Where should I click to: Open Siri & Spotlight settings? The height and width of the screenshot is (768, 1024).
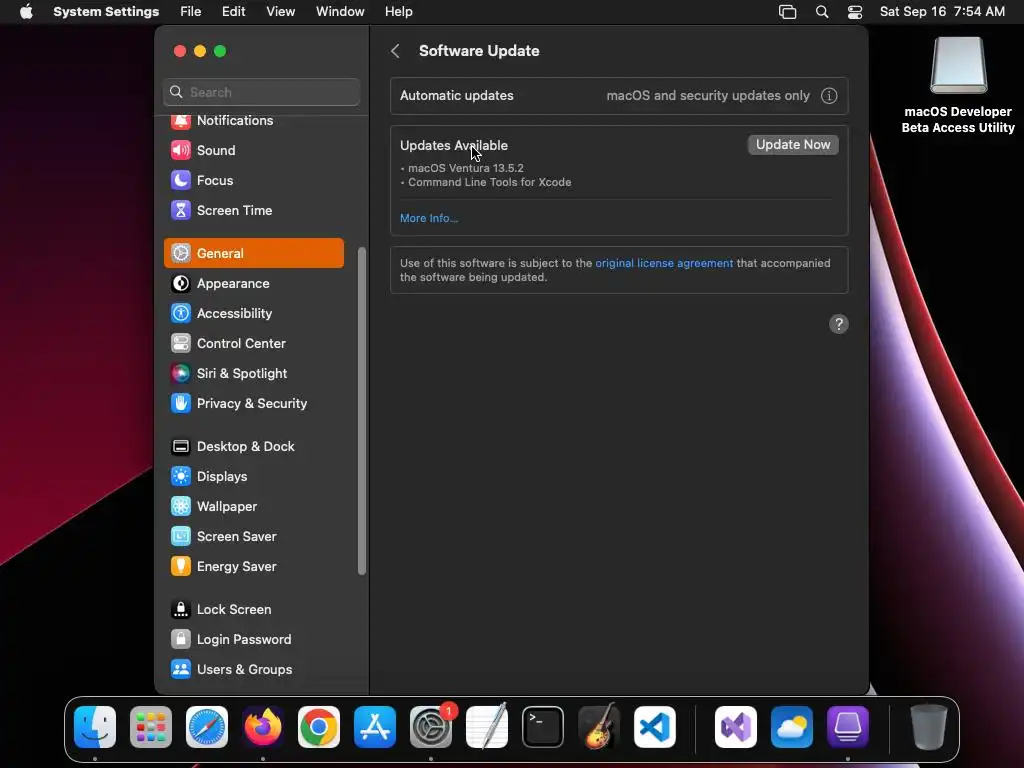pyautogui.click(x=253, y=374)
